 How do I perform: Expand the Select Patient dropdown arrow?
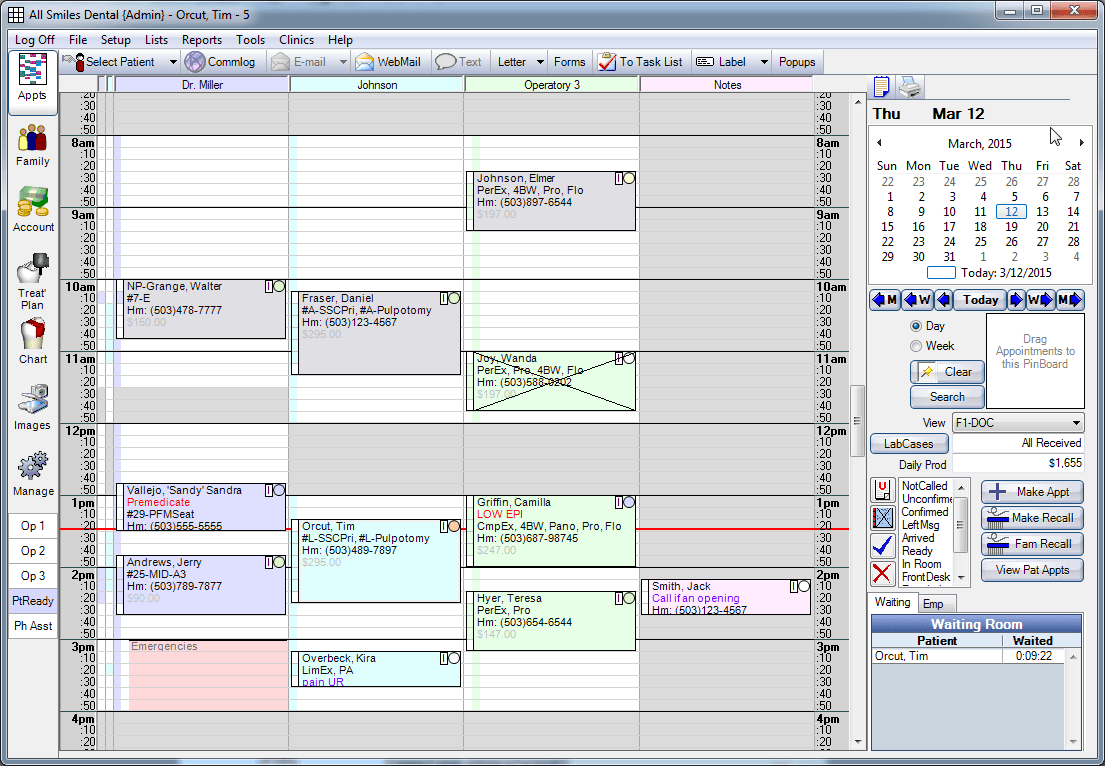click(x=172, y=62)
